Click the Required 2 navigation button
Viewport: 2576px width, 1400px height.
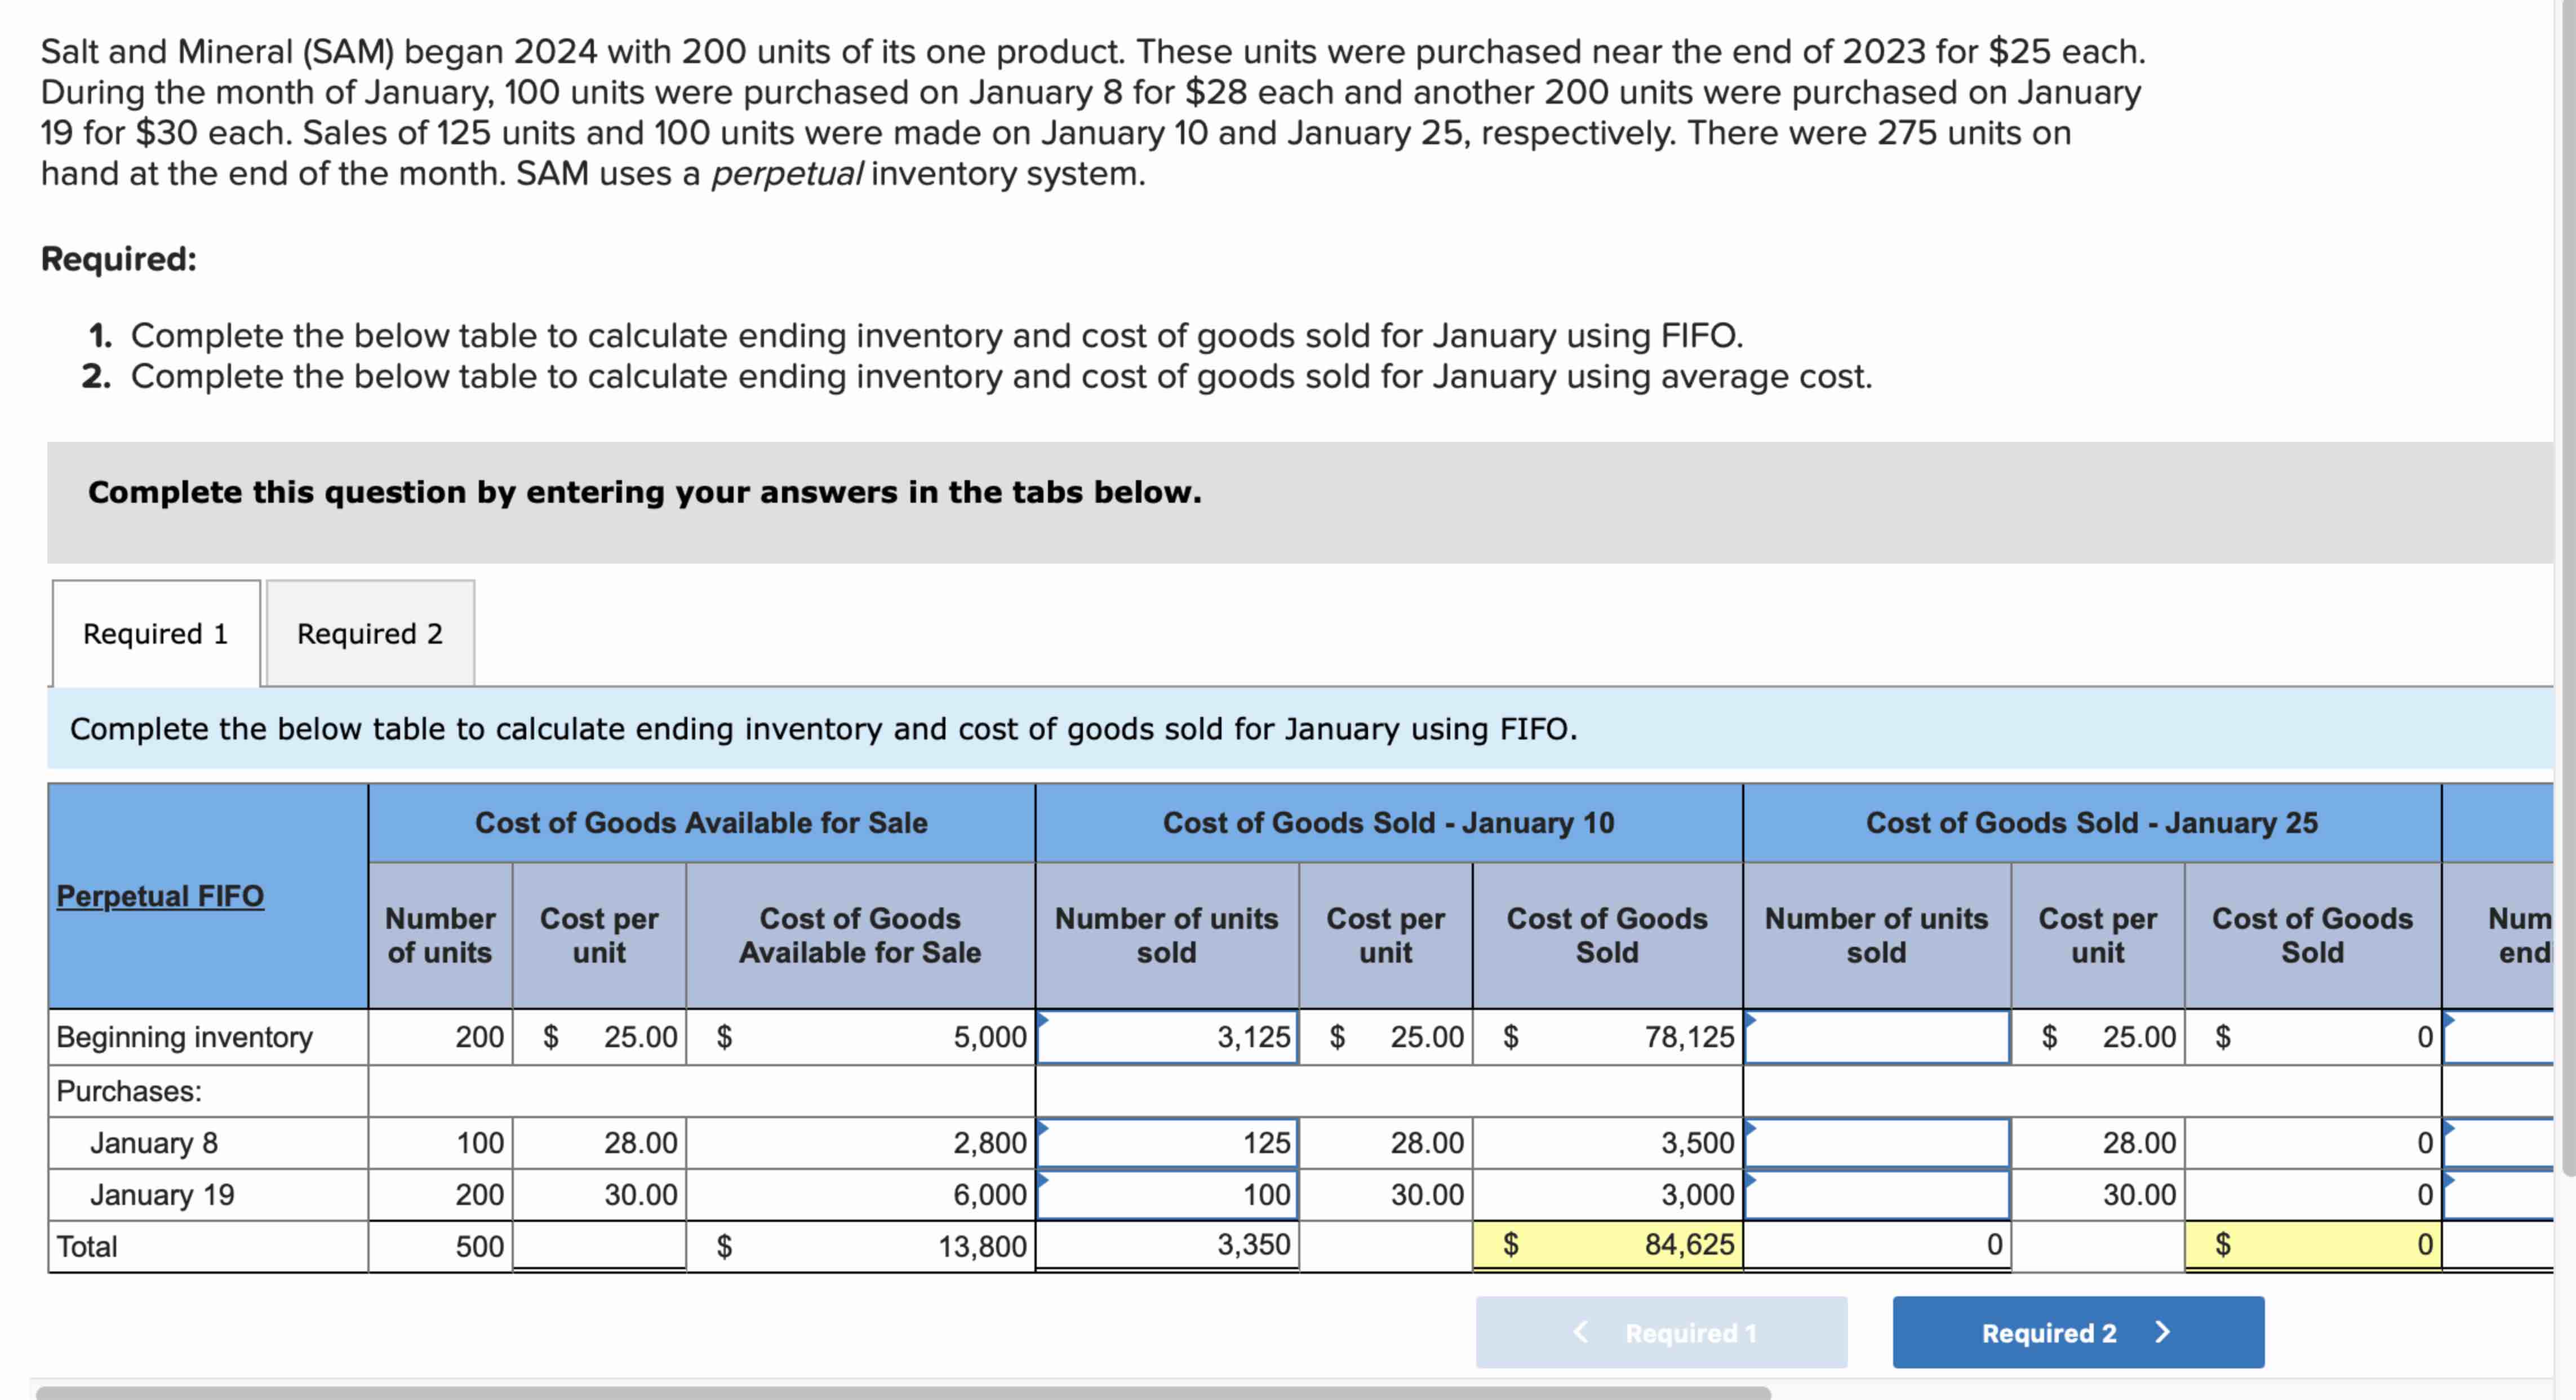[x=2078, y=1332]
